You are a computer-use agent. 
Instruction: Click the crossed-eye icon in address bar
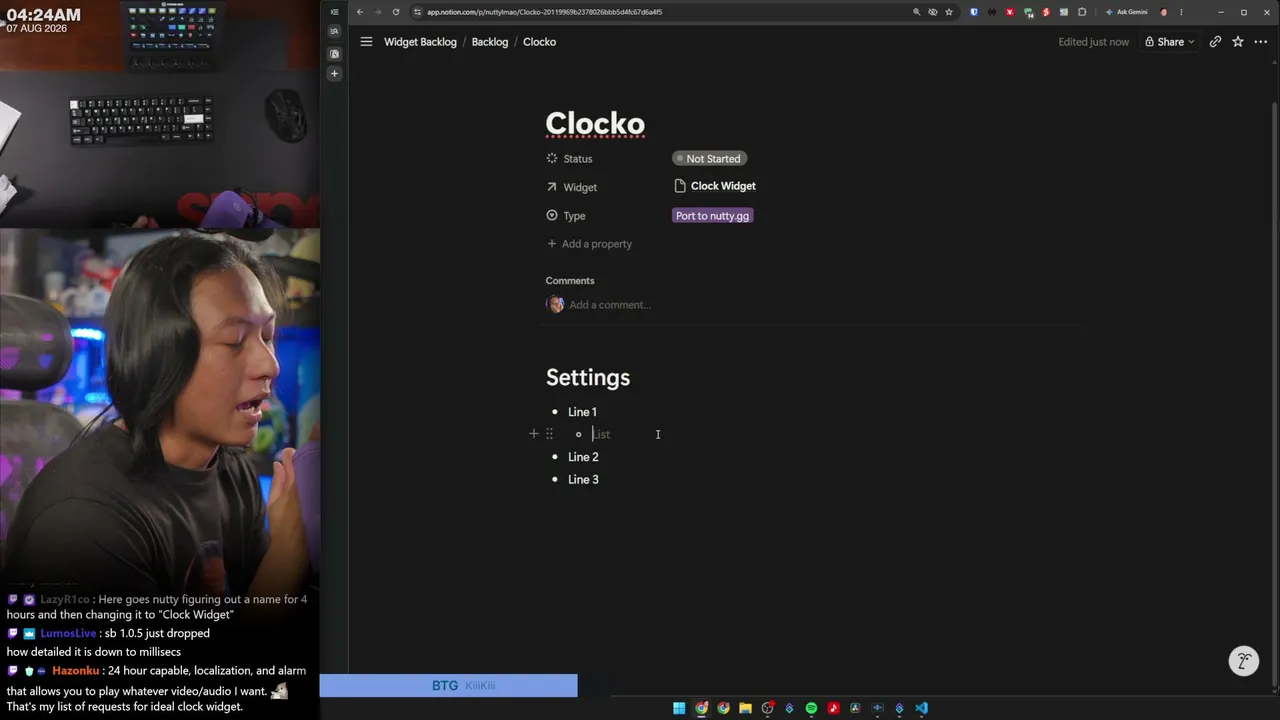coord(933,12)
